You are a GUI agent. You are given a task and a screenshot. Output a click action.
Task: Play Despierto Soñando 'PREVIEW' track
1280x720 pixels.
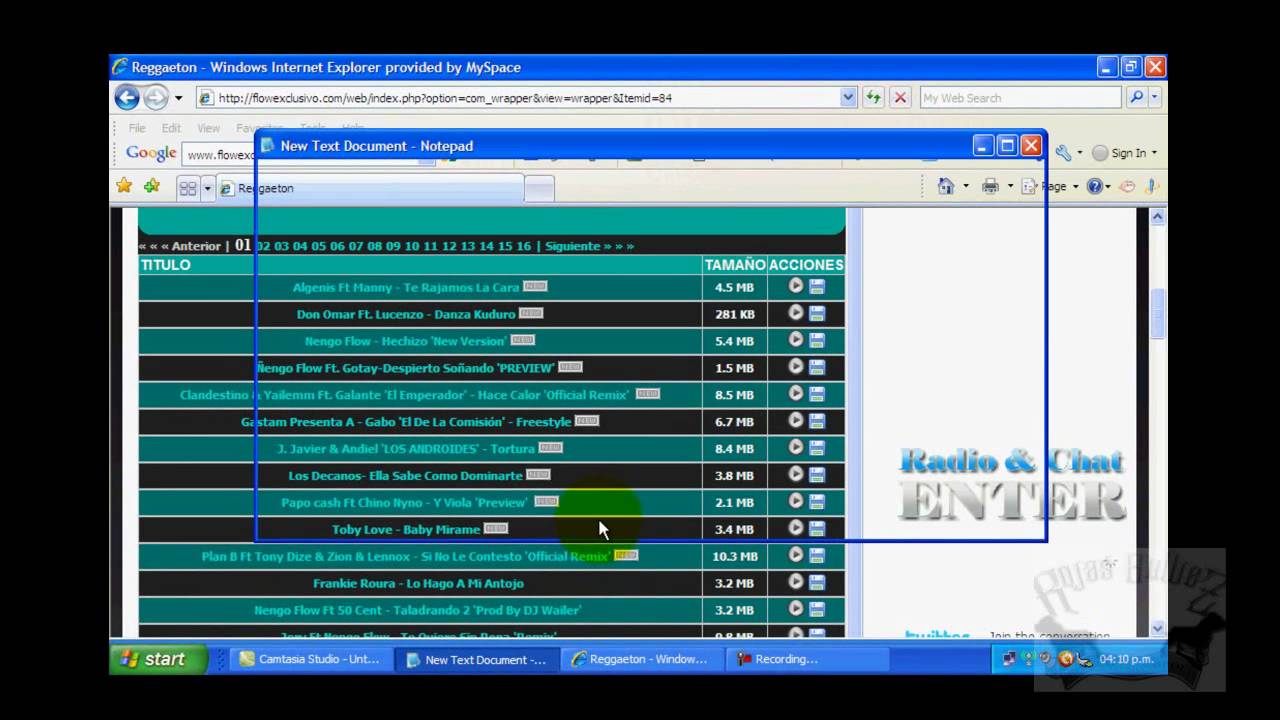pos(796,367)
